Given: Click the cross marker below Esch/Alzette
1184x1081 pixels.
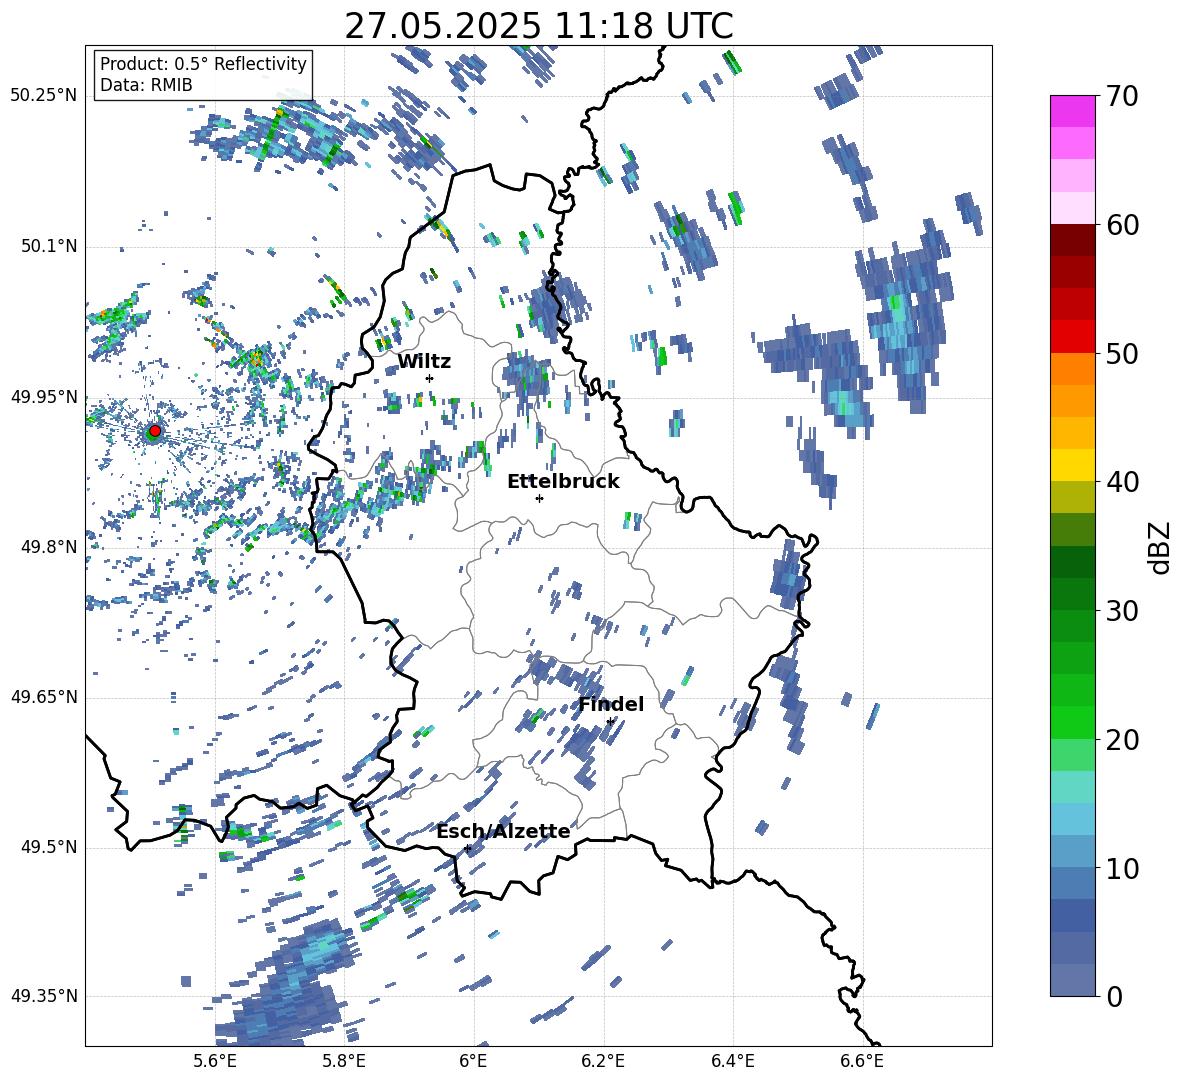Looking at the screenshot, I should 467,848.
